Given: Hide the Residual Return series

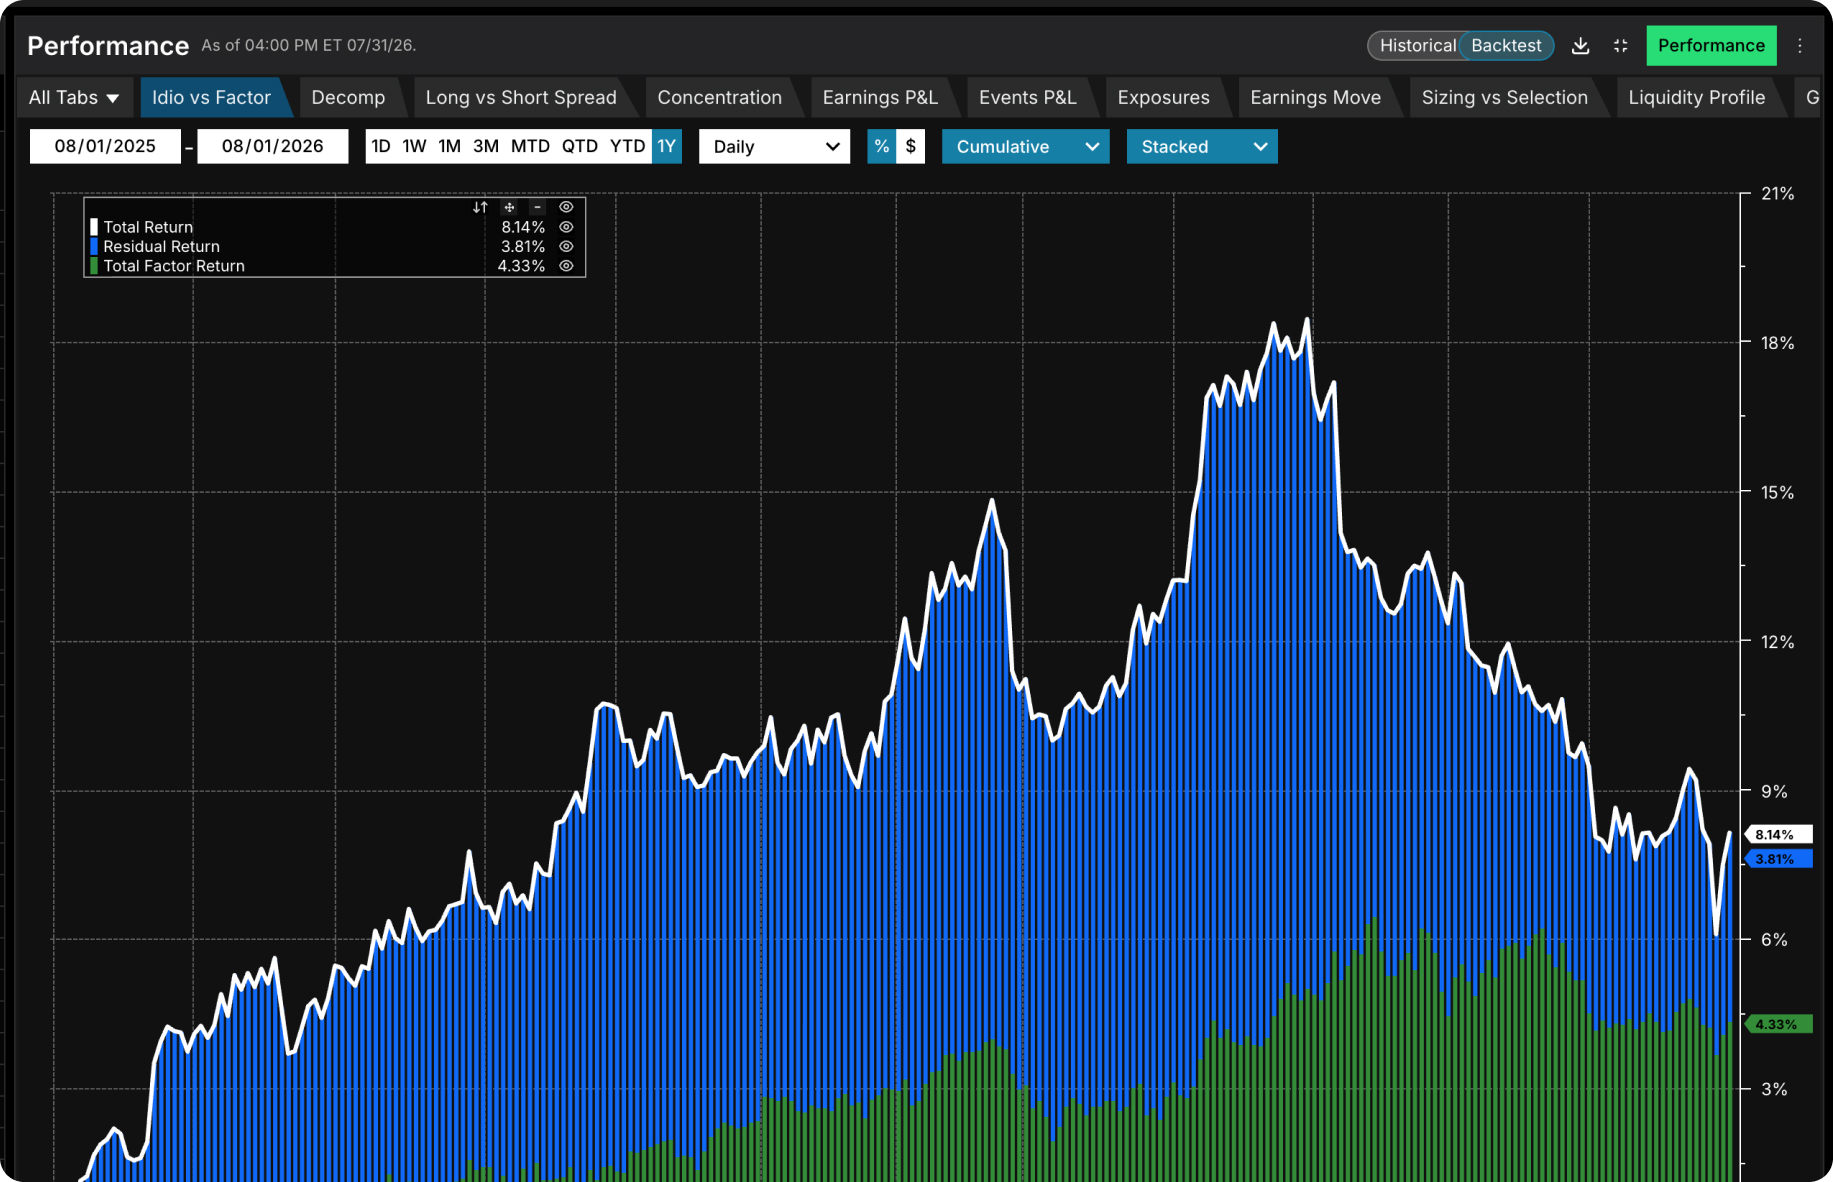Looking at the screenshot, I should [566, 246].
